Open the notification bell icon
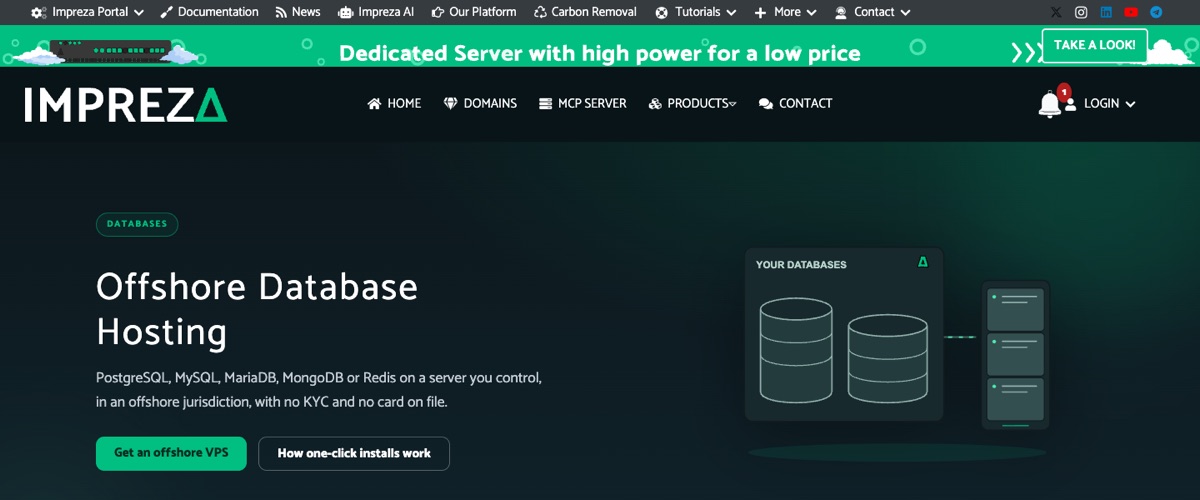 coord(1049,104)
